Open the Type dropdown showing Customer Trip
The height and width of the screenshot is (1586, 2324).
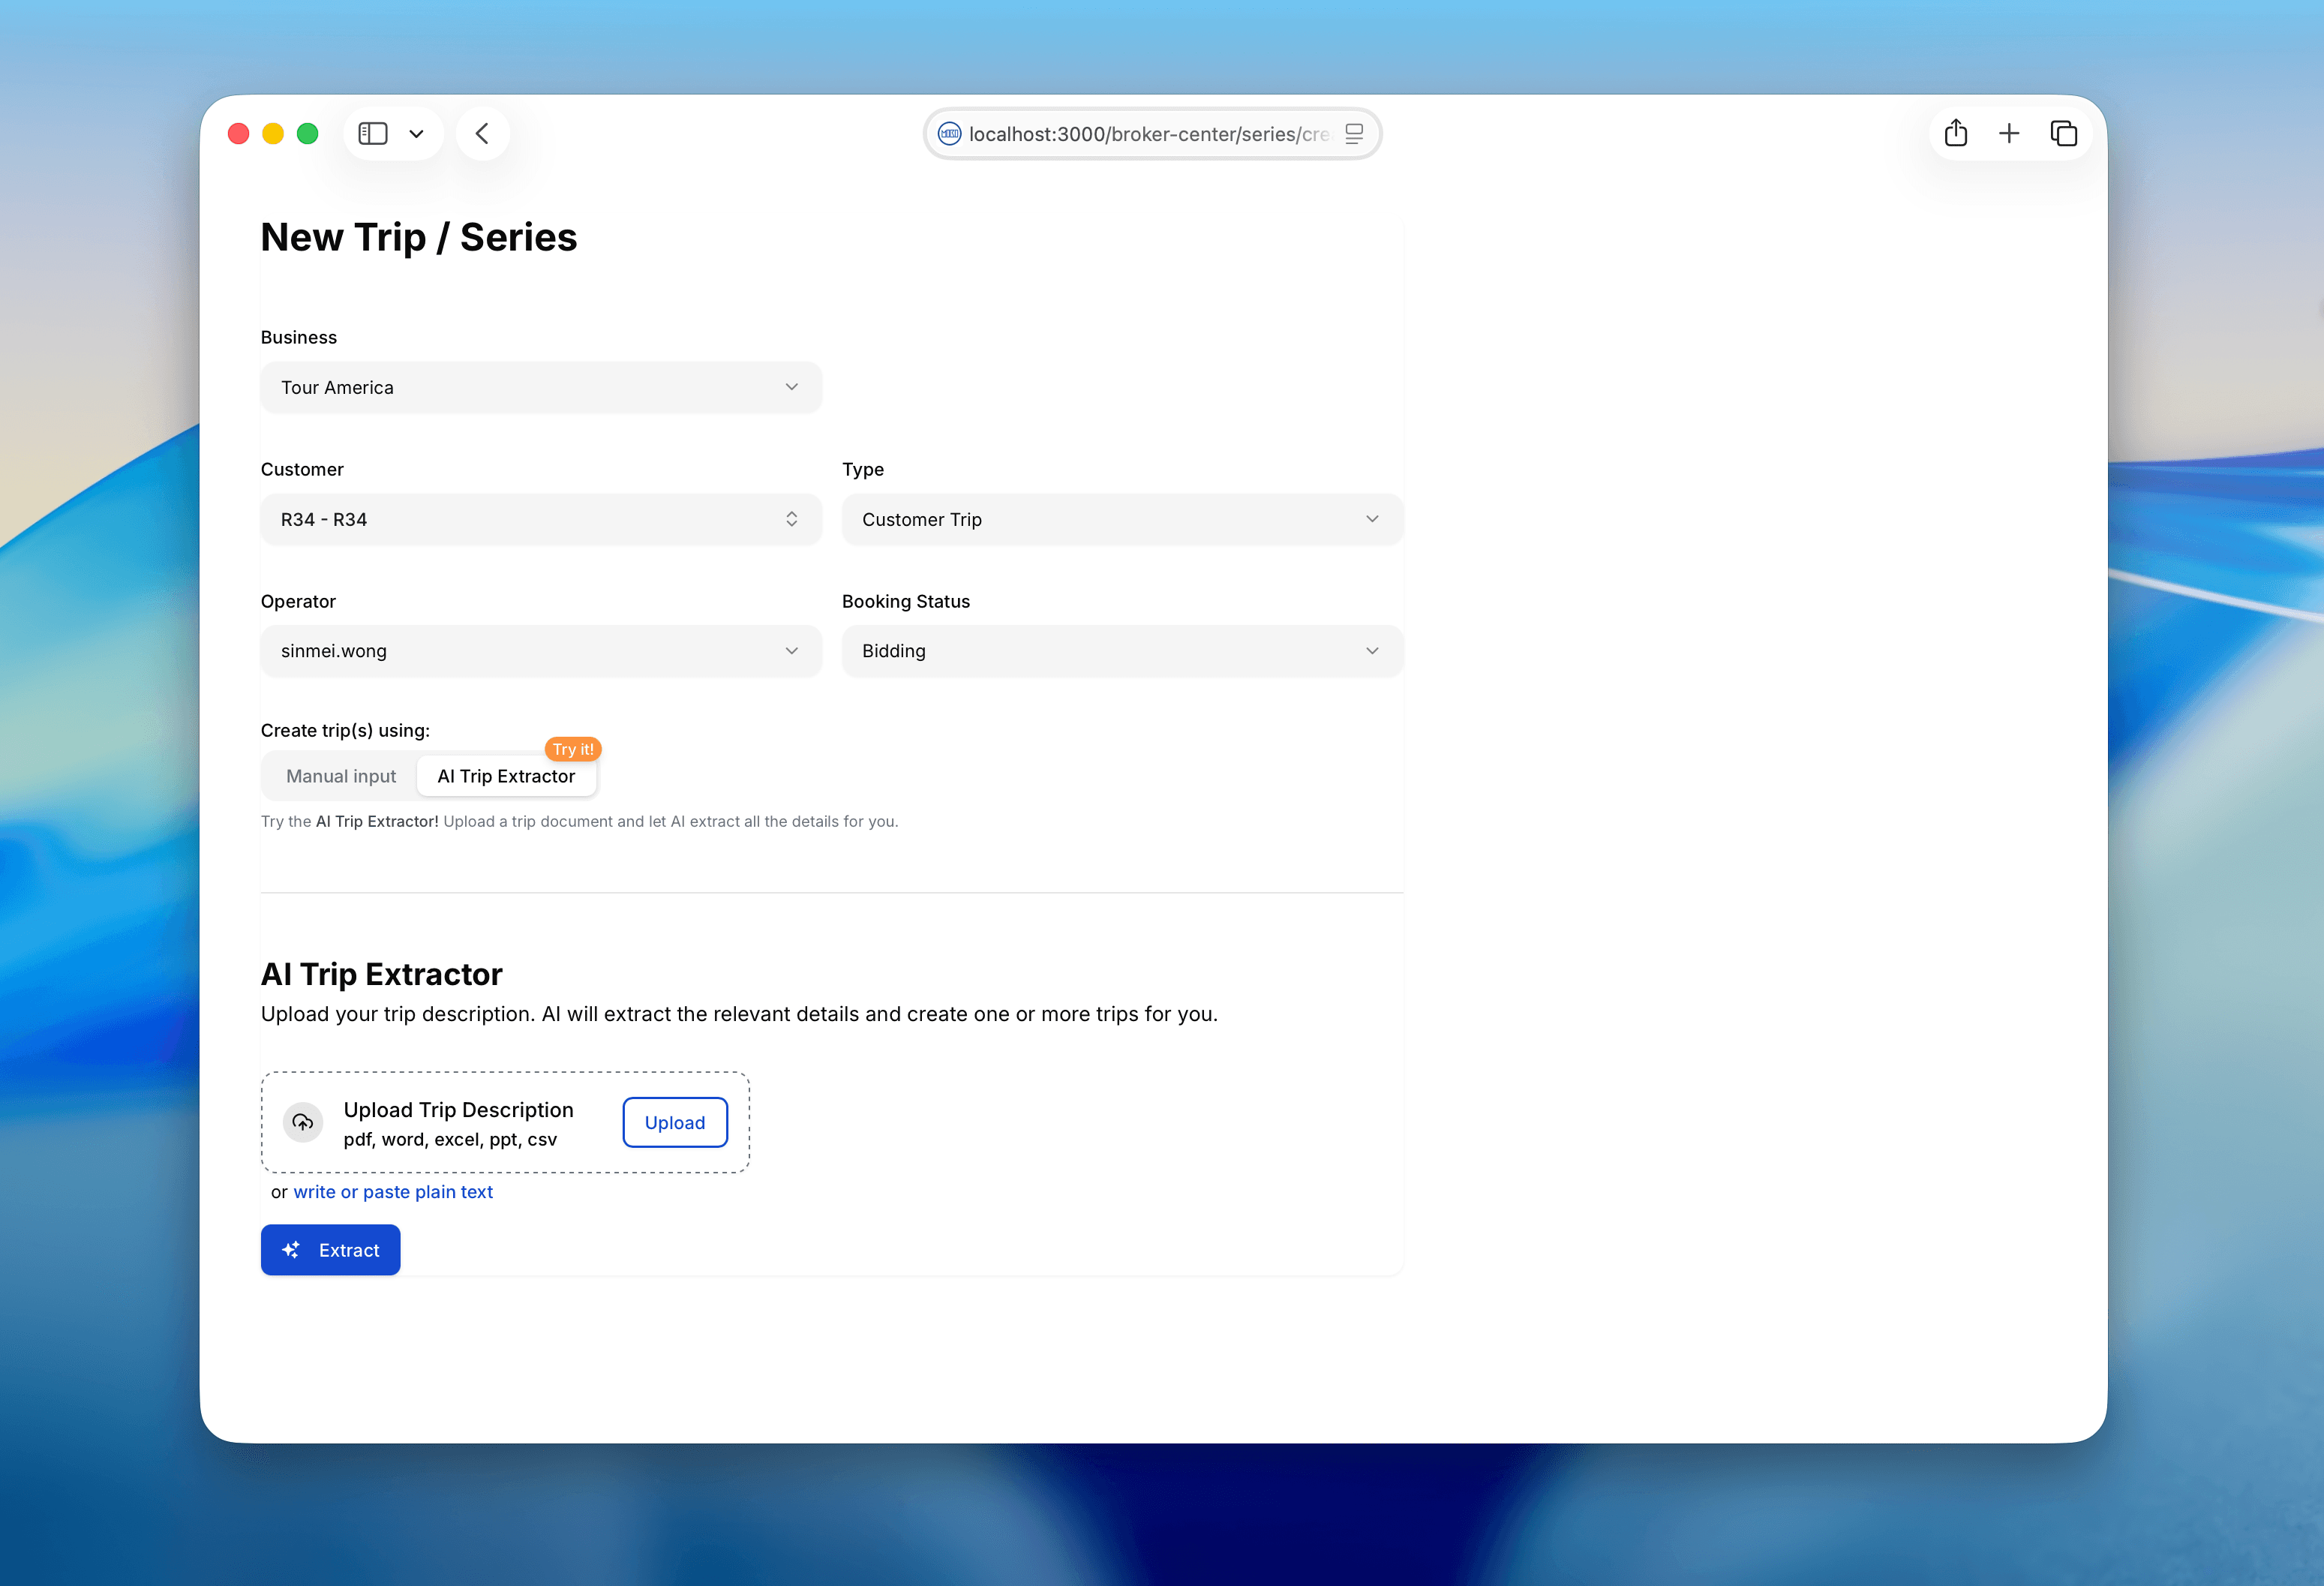(1122, 519)
